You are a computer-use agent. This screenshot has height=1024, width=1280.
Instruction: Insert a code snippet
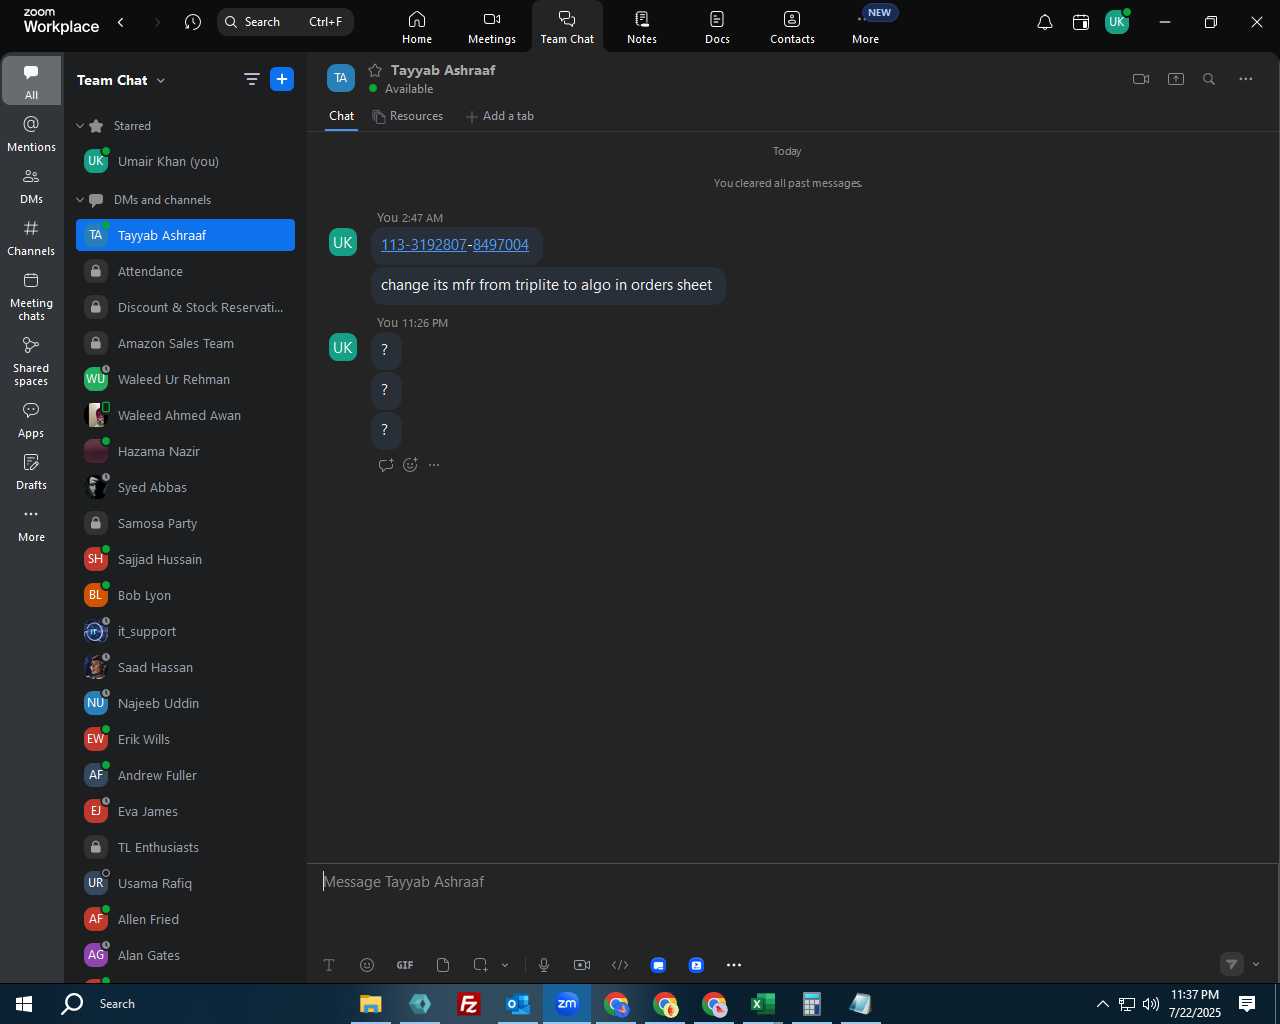pyautogui.click(x=620, y=965)
